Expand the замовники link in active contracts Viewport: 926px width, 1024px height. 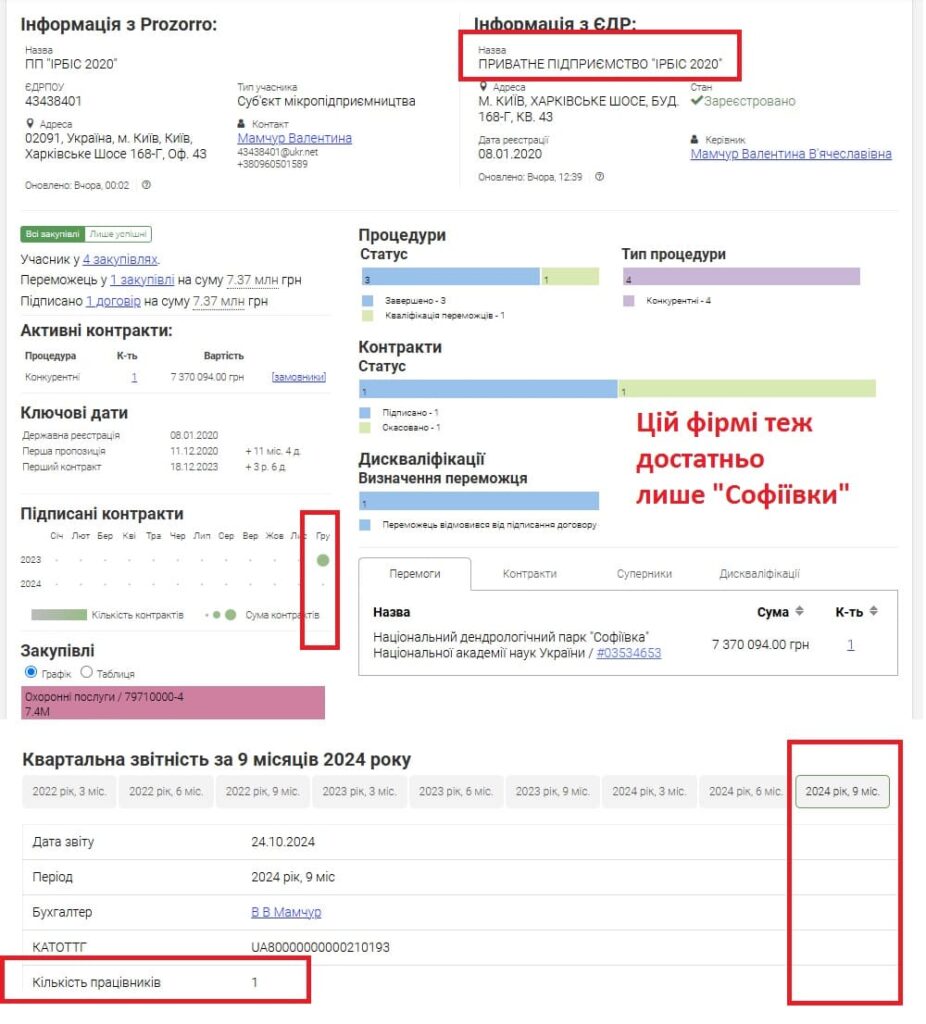pyautogui.click(x=298, y=377)
